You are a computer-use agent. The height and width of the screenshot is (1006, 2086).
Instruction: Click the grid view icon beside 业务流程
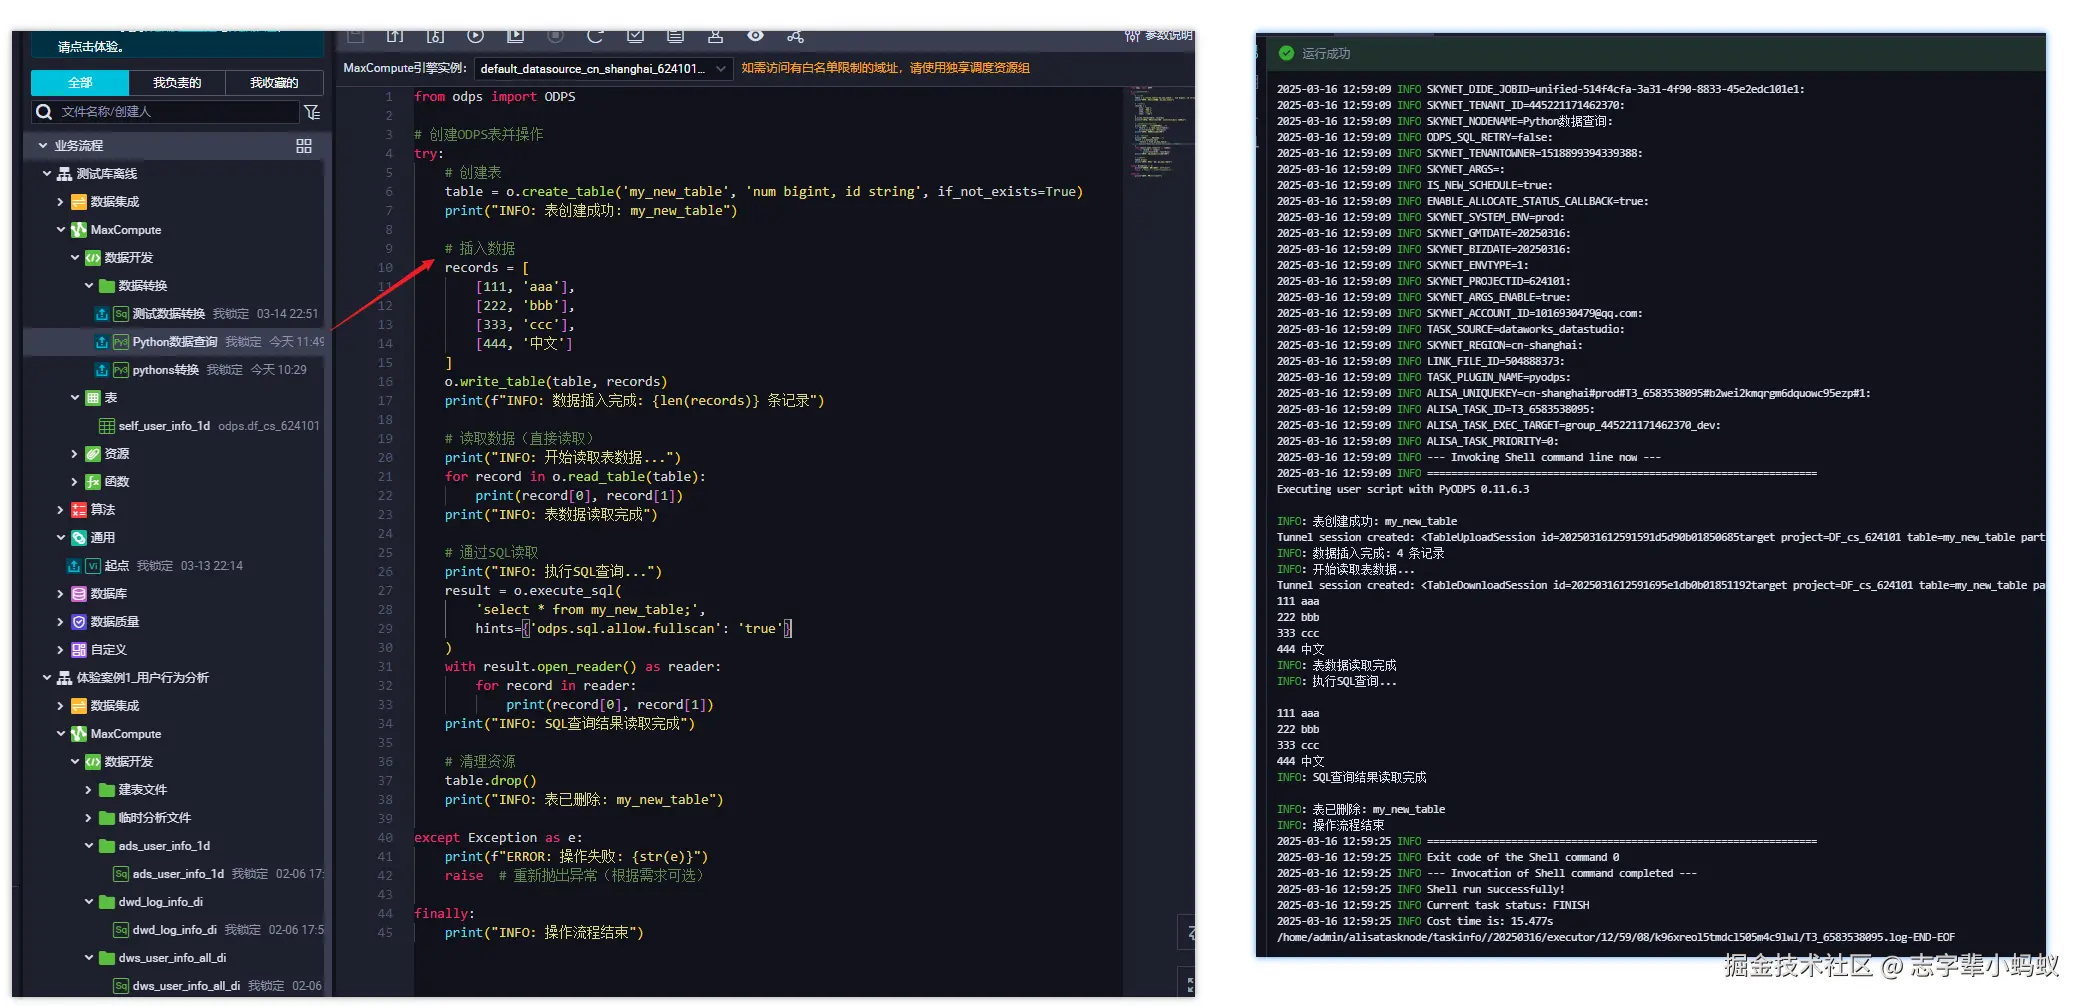[304, 146]
